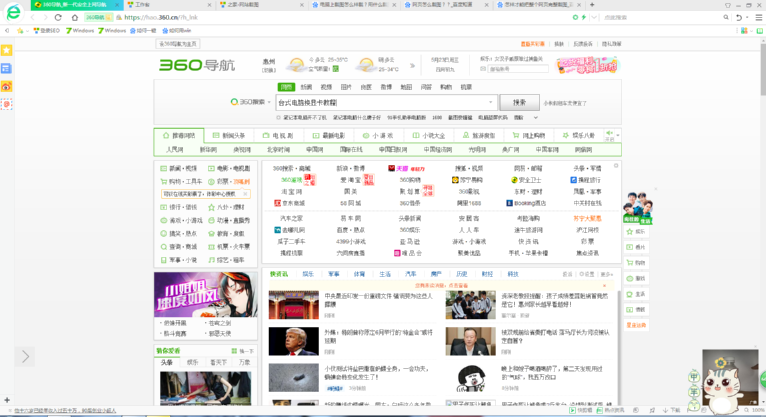Expand the weather forecast arrow
The image size is (766, 417).
412,66
